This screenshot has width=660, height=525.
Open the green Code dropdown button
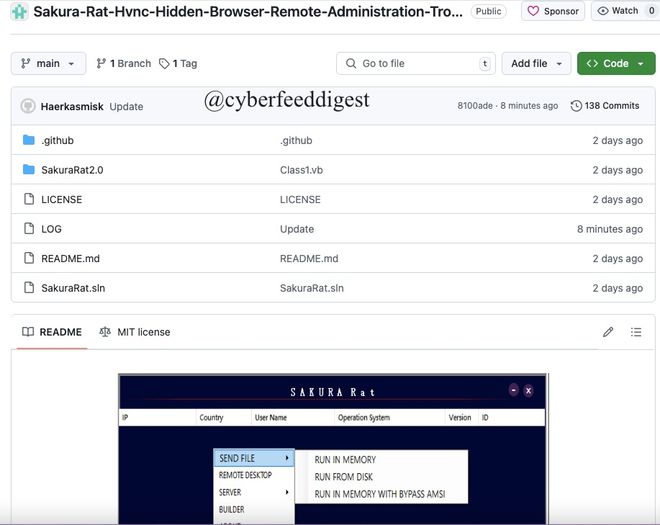[616, 64]
